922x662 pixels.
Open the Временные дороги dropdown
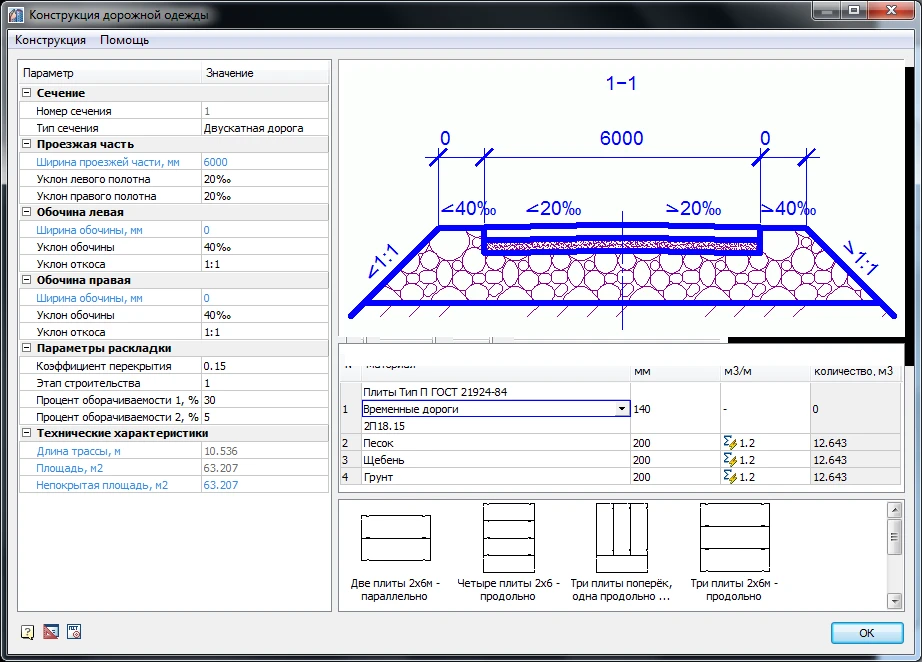point(622,409)
